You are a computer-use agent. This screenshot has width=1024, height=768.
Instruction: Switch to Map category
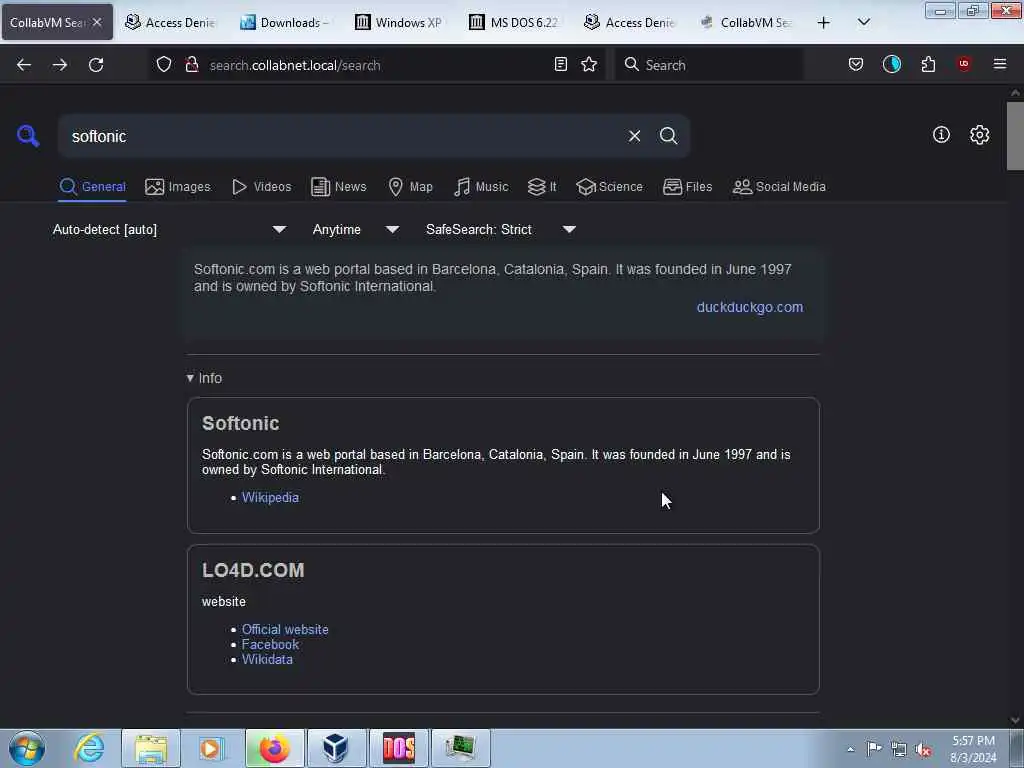point(410,187)
